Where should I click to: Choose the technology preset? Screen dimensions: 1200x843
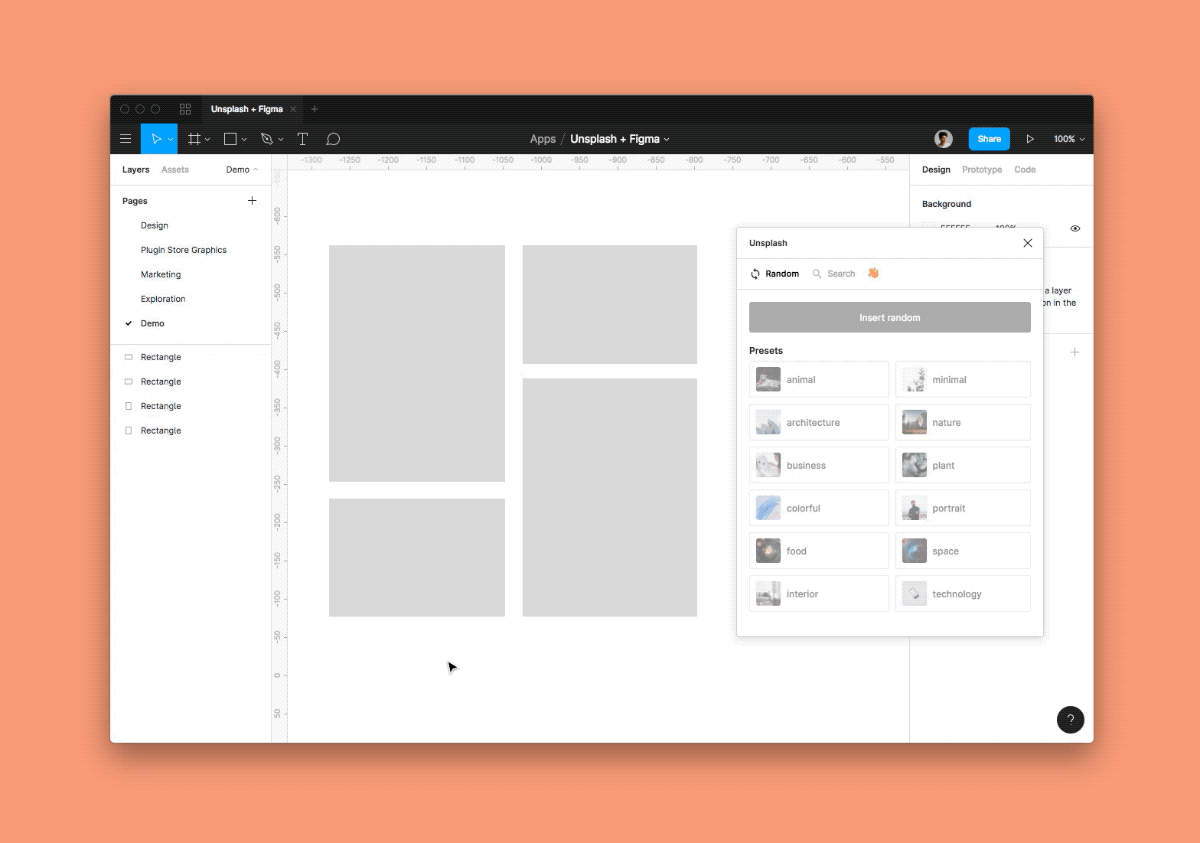963,594
